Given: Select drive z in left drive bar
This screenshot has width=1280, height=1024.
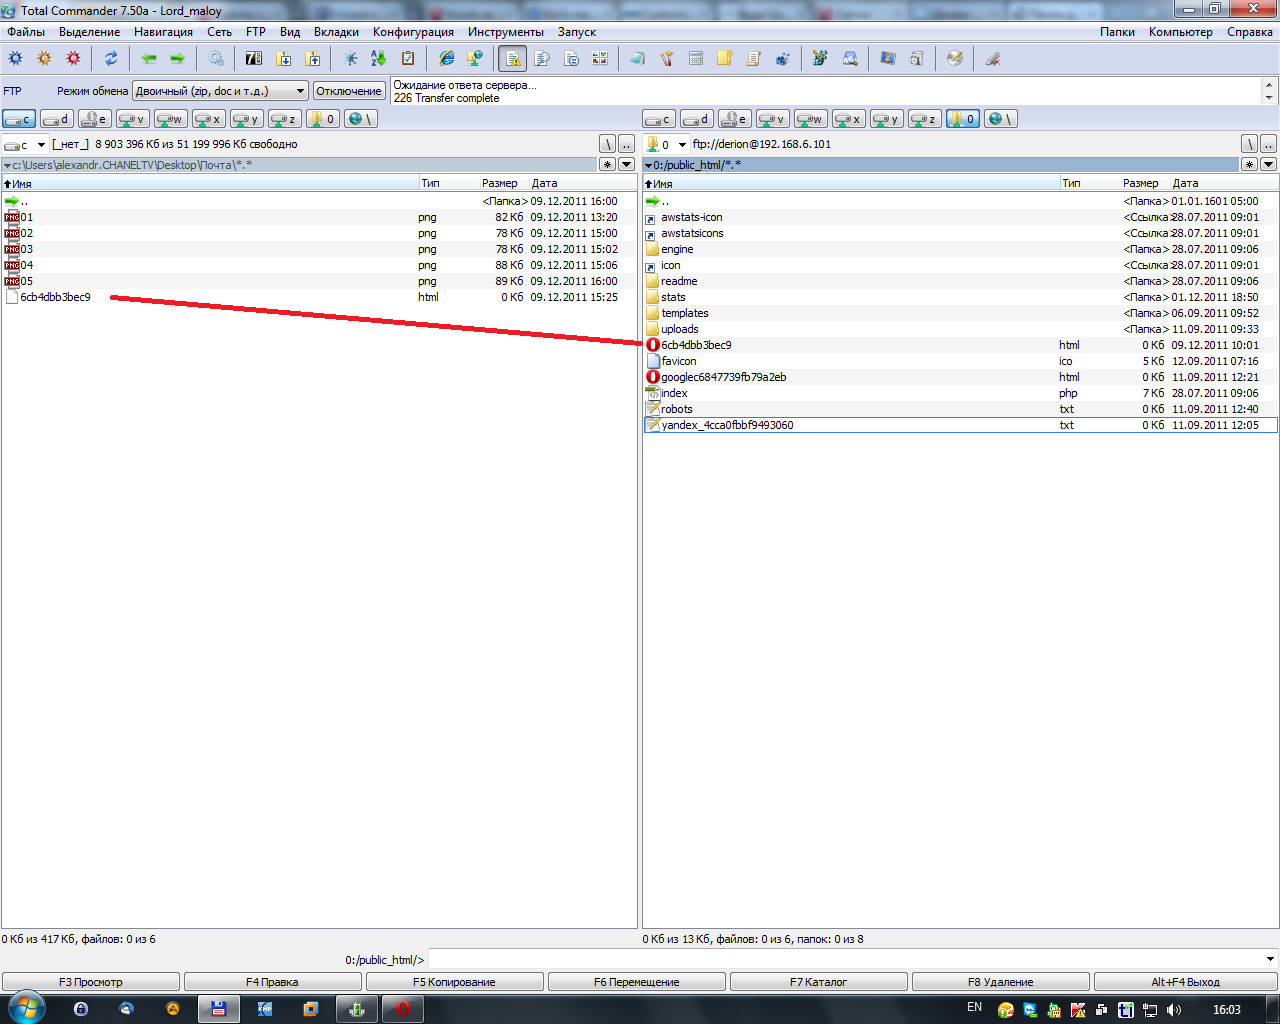Looking at the screenshot, I should tap(284, 119).
